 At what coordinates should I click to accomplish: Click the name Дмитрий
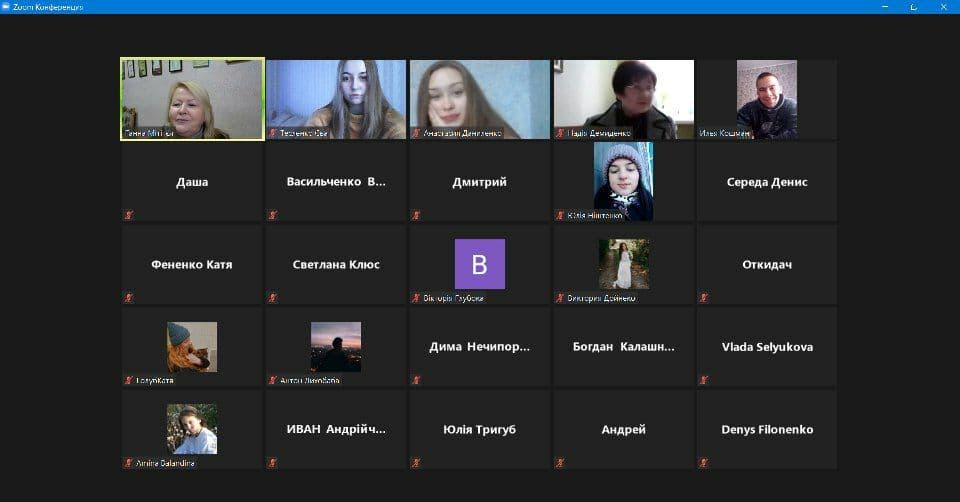point(479,182)
